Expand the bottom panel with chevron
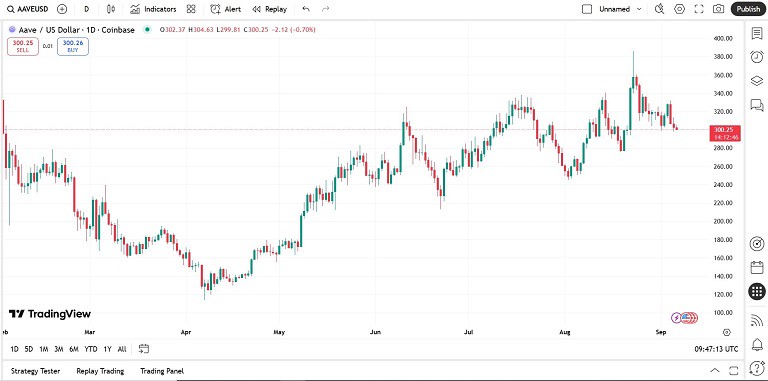The height and width of the screenshot is (381, 768). click(x=715, y=371)
